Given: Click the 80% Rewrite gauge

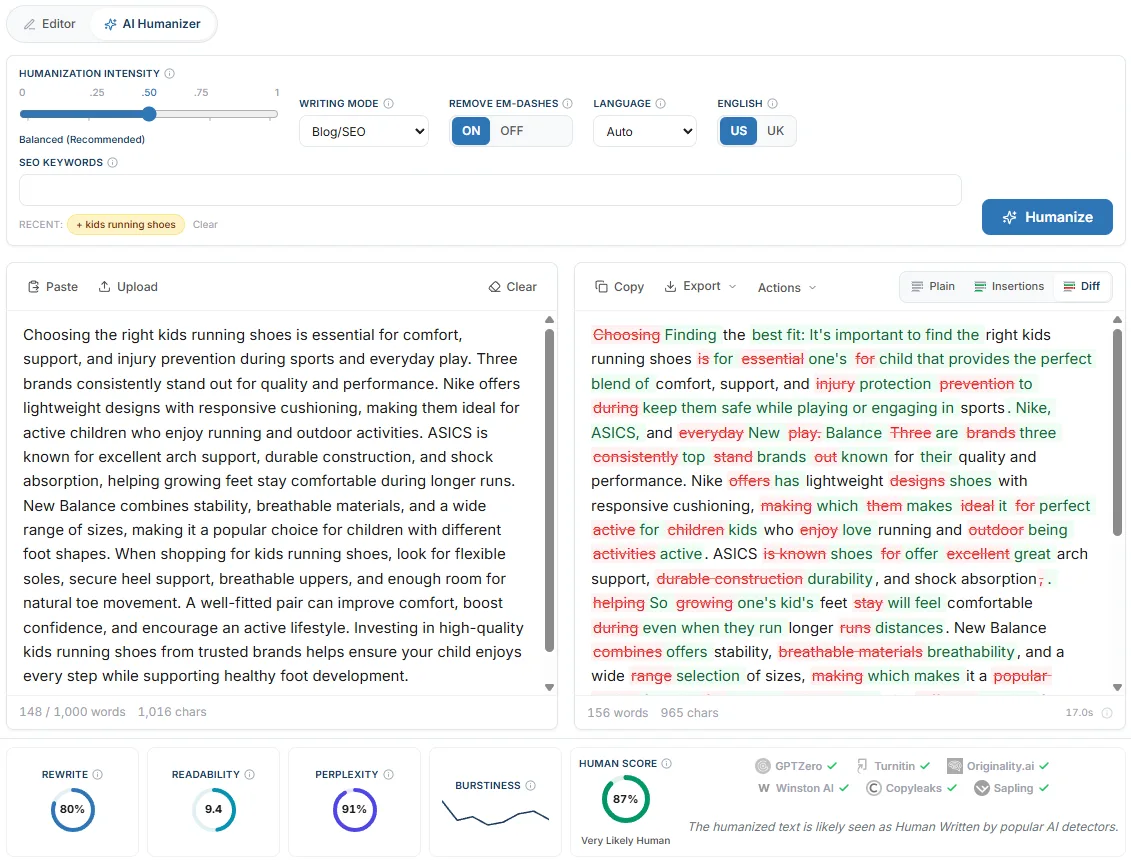Looking at the screenshot, I should click(x=72, y=809).
